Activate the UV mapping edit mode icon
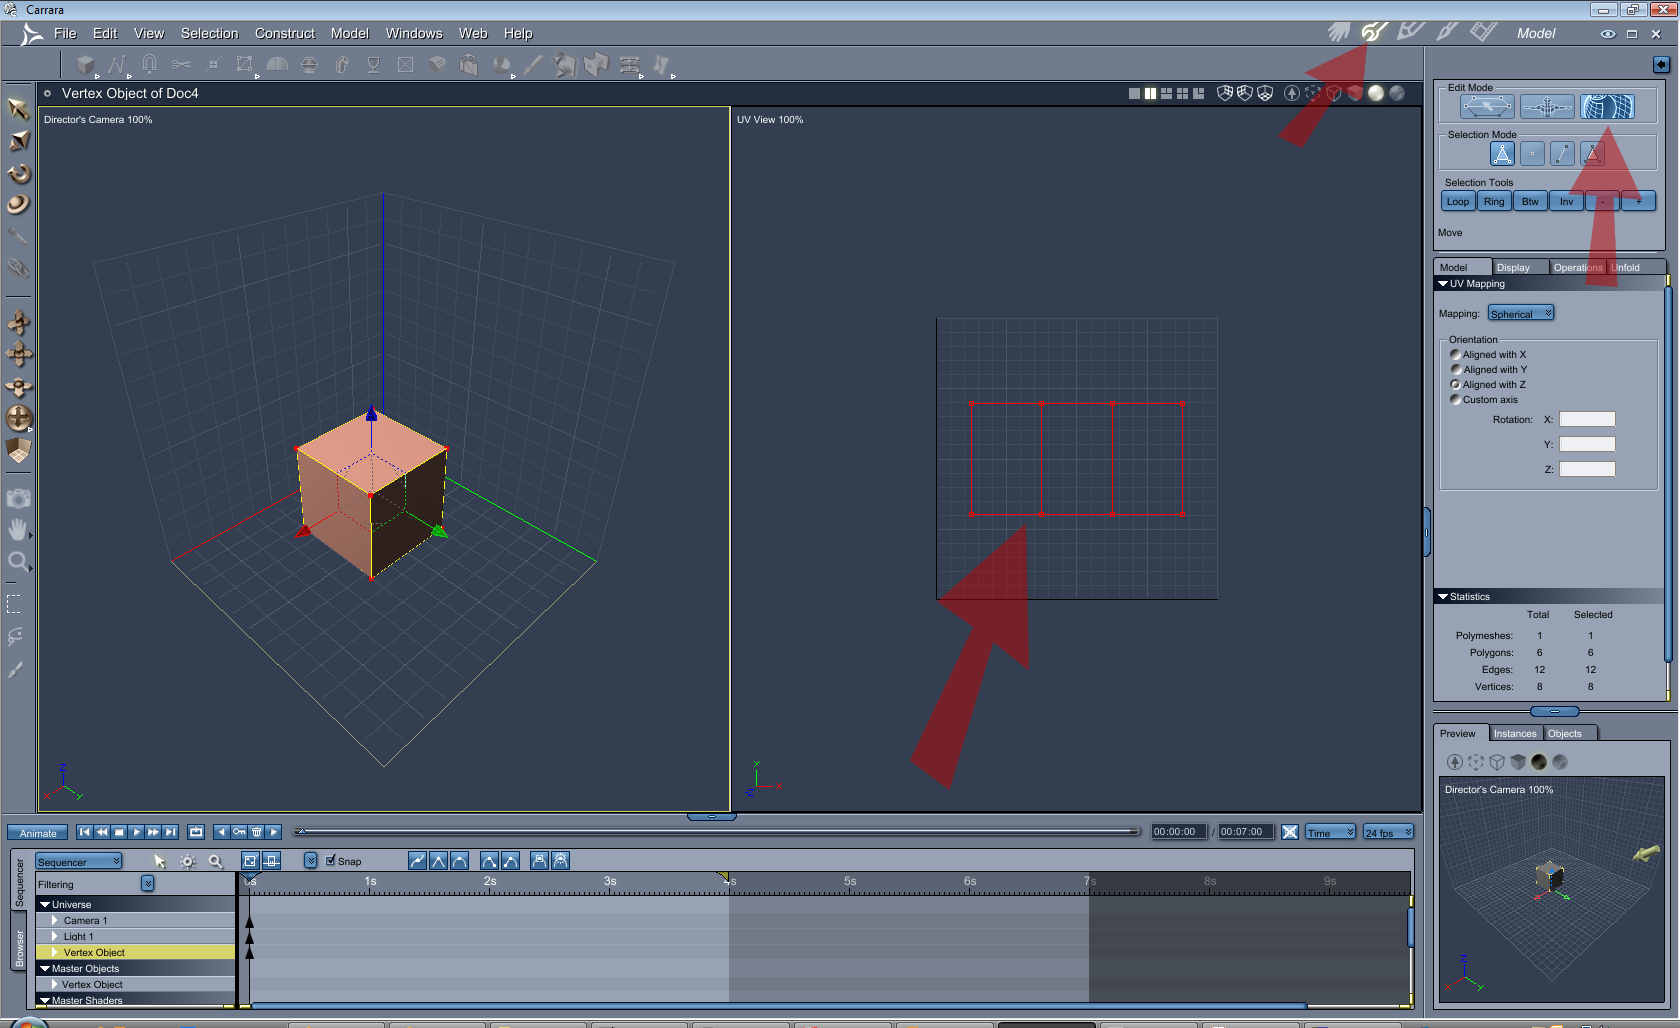 1607,107
